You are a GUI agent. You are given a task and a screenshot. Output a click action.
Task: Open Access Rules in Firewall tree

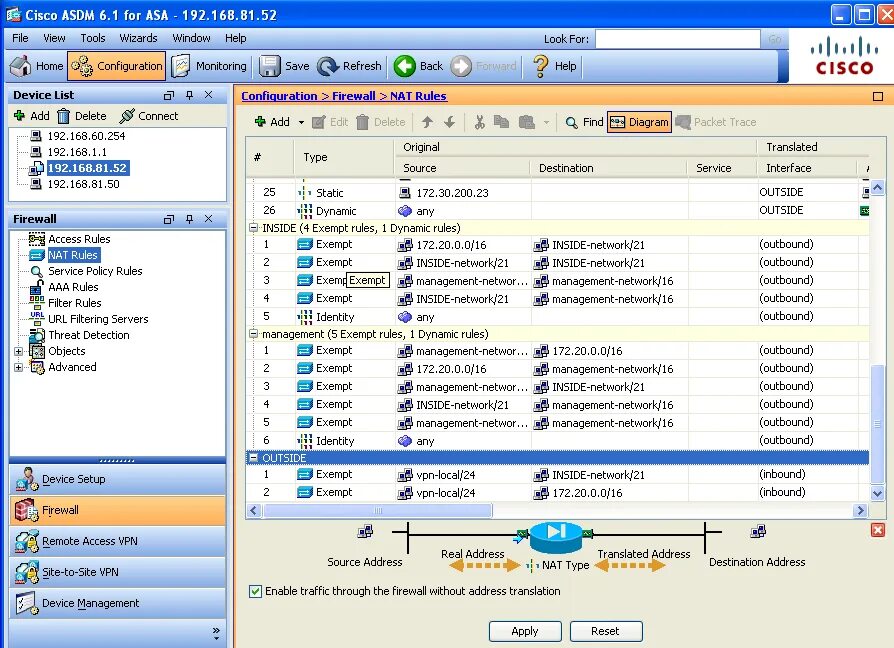tap(79, 239)
